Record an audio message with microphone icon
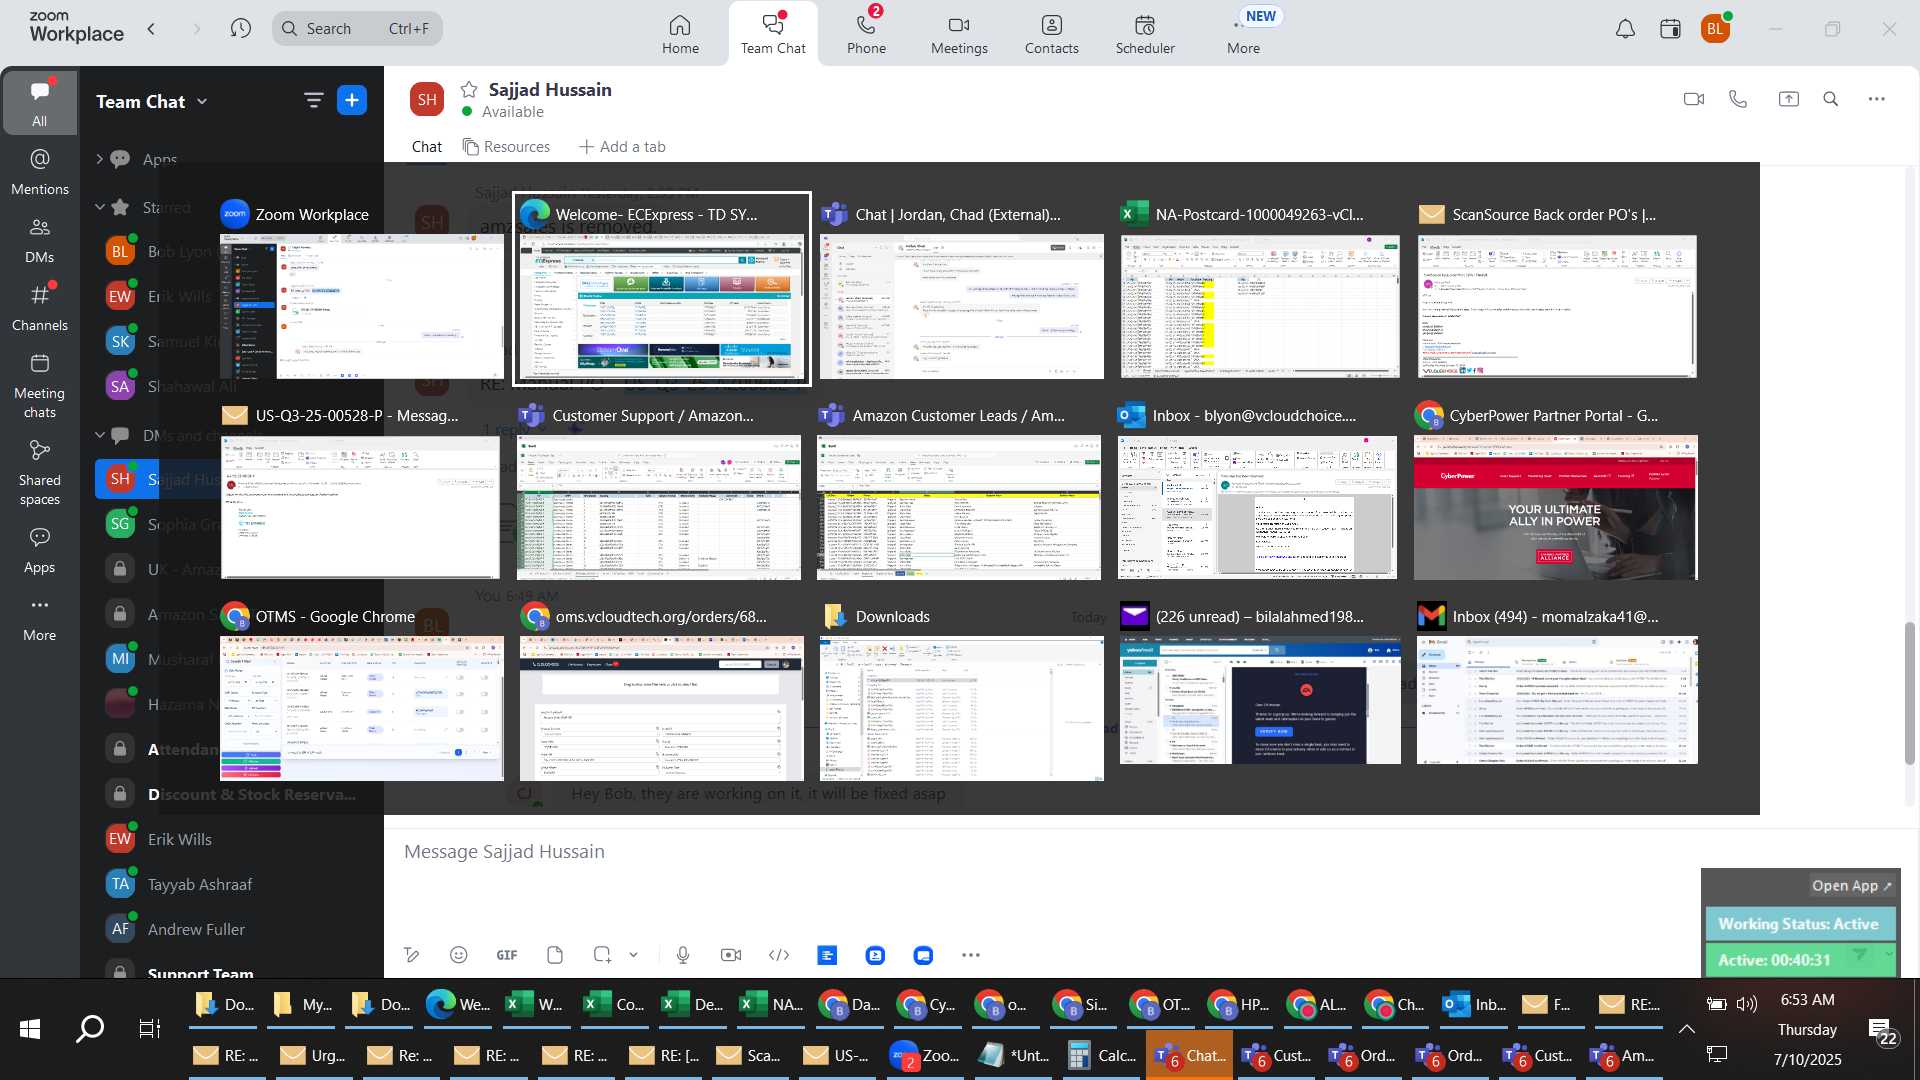The height and width of the screenshot is (1080, 1920). click(x=683, y=955)
